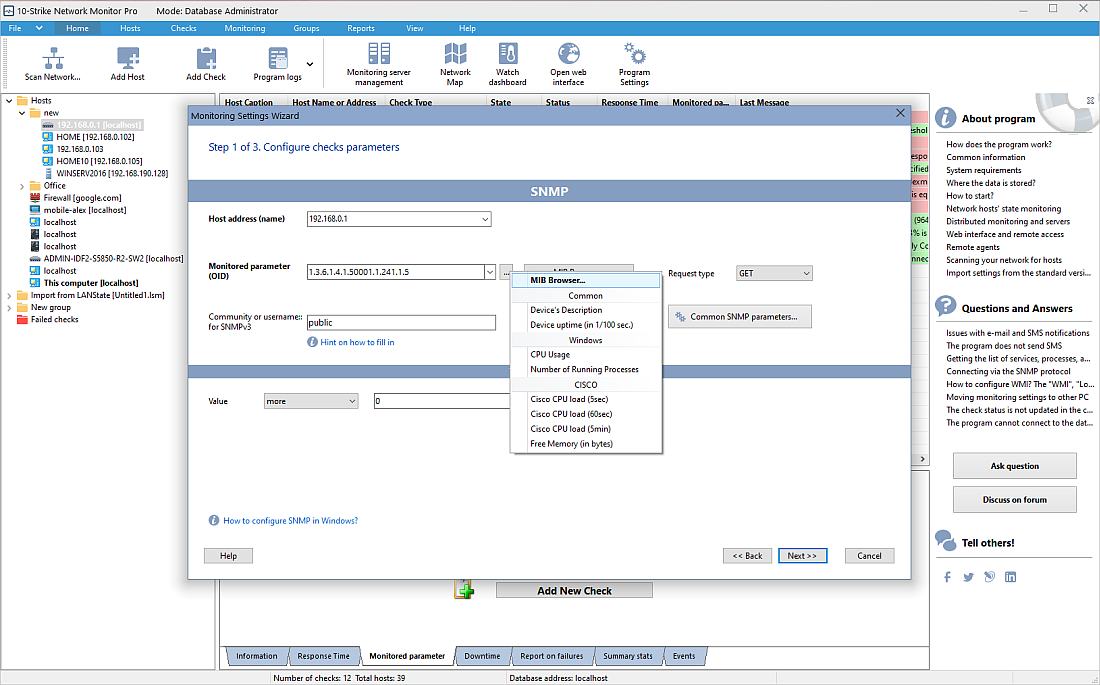The width and height of the screenshot is (1100, 685).
Task: Click the LinkedIn share icon
Action: tap(1010, 577)
